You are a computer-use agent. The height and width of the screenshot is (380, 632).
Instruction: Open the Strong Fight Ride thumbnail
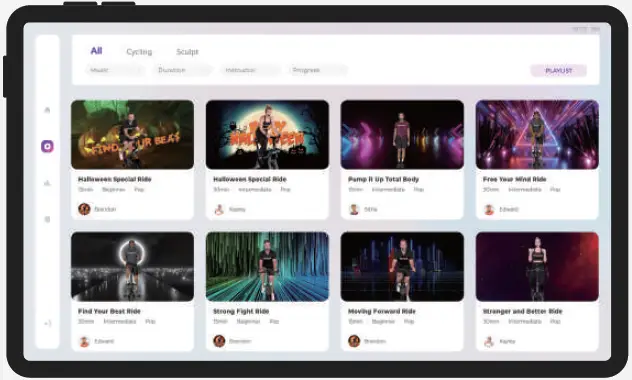coord(267,266)
